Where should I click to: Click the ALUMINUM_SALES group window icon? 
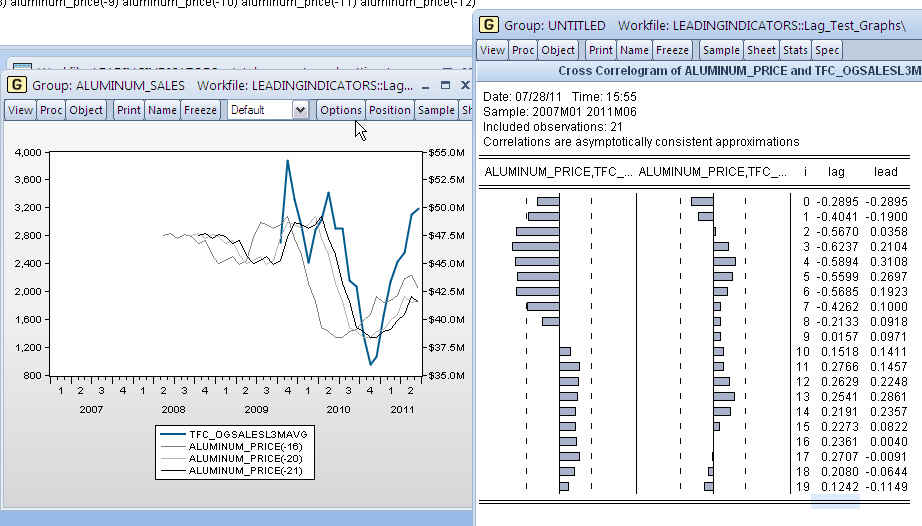point(16,85)
